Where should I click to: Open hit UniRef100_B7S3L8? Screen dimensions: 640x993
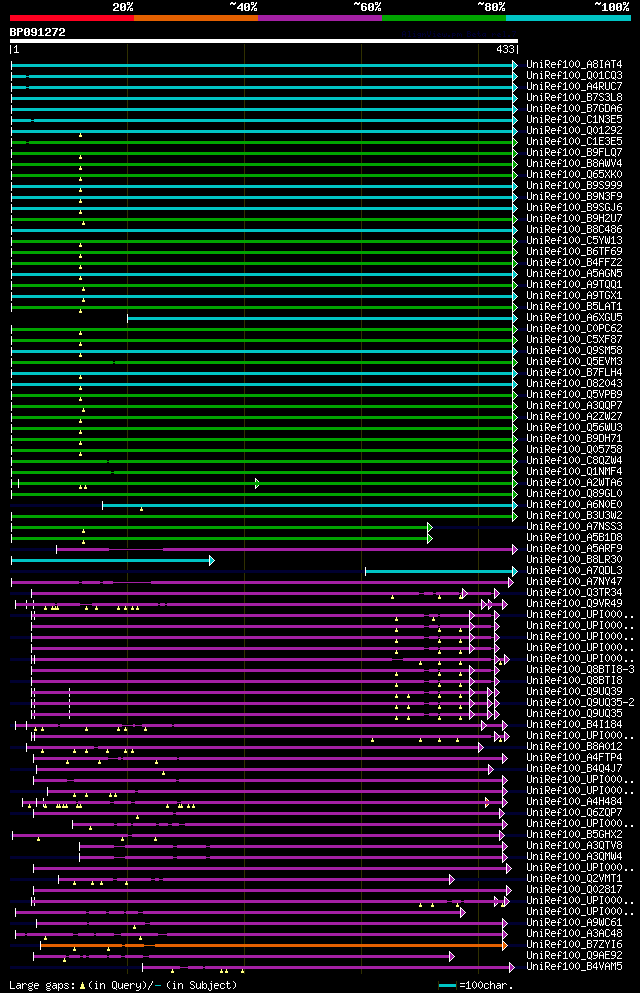[574, 98]
